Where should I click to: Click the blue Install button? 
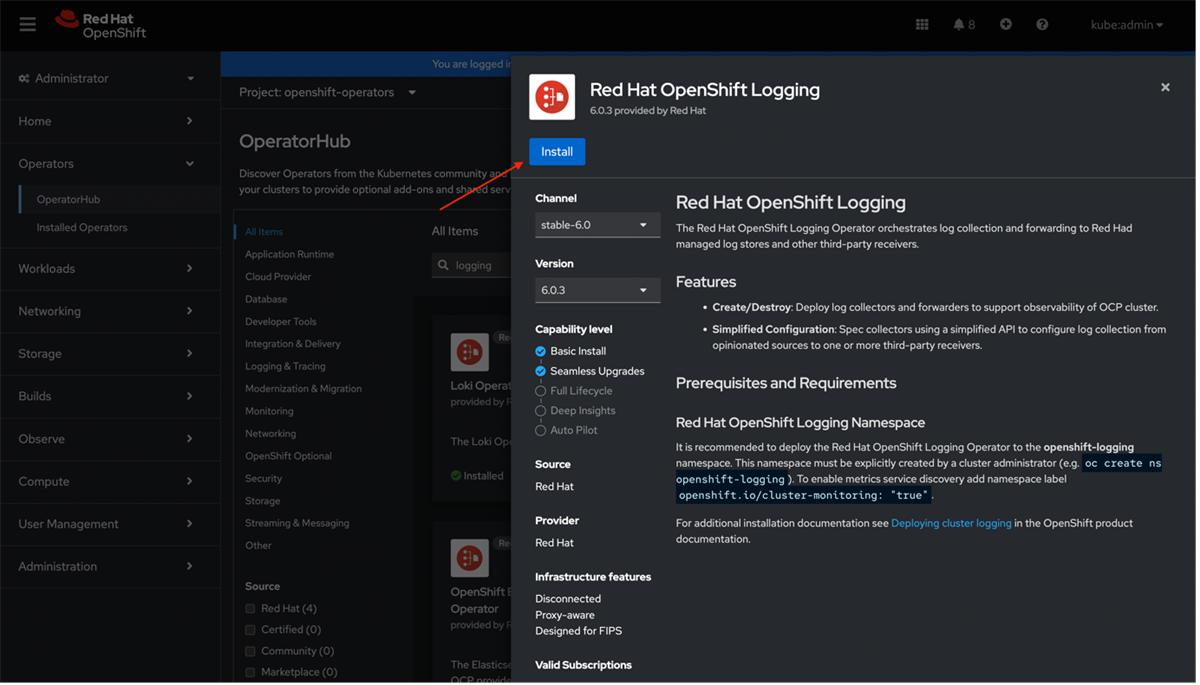(x=556, y=151)
